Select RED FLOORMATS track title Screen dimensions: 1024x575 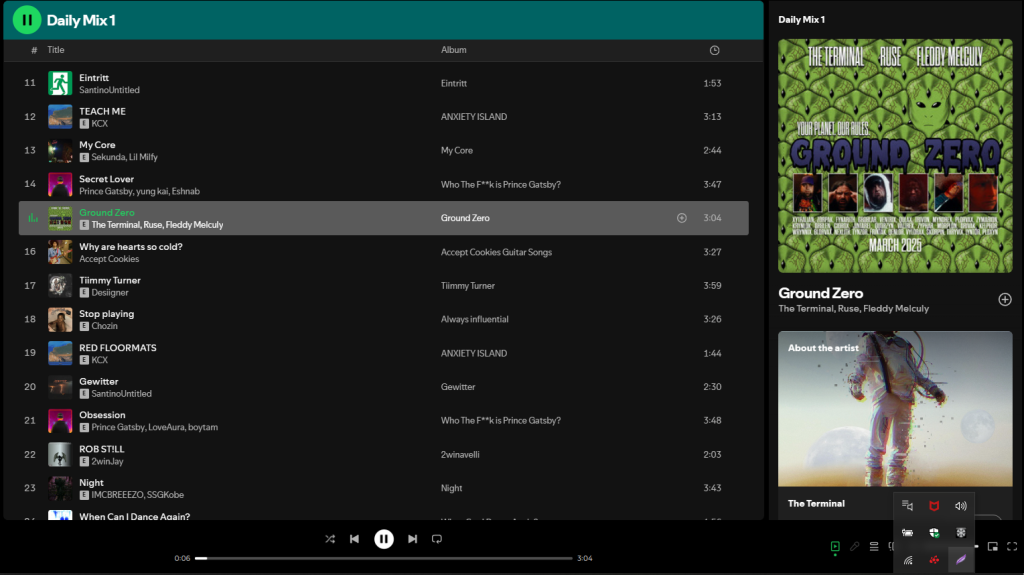[x=118, y=348]
